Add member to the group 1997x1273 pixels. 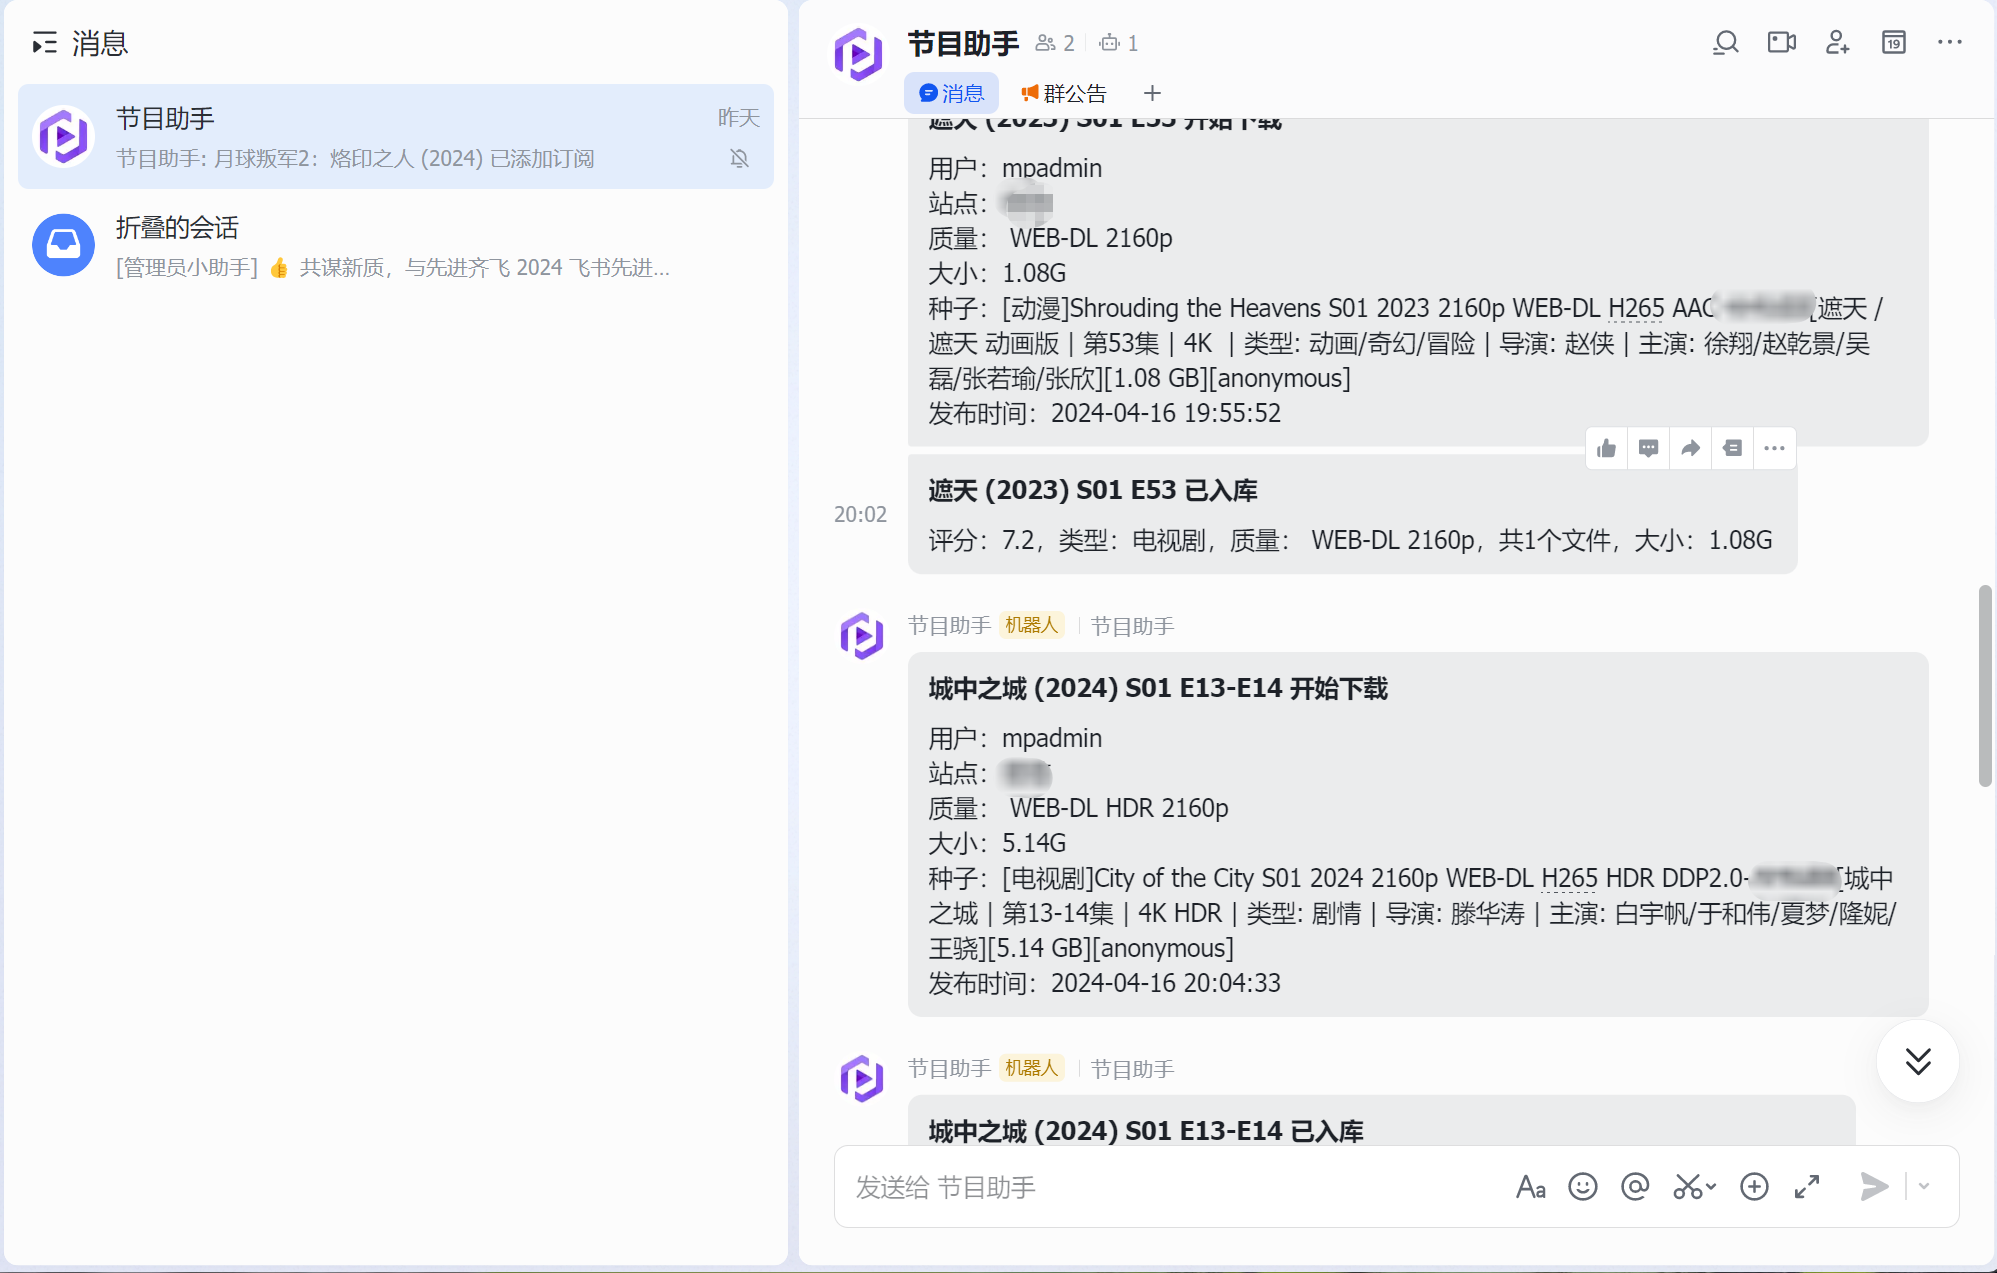[x=1838, y=43]
